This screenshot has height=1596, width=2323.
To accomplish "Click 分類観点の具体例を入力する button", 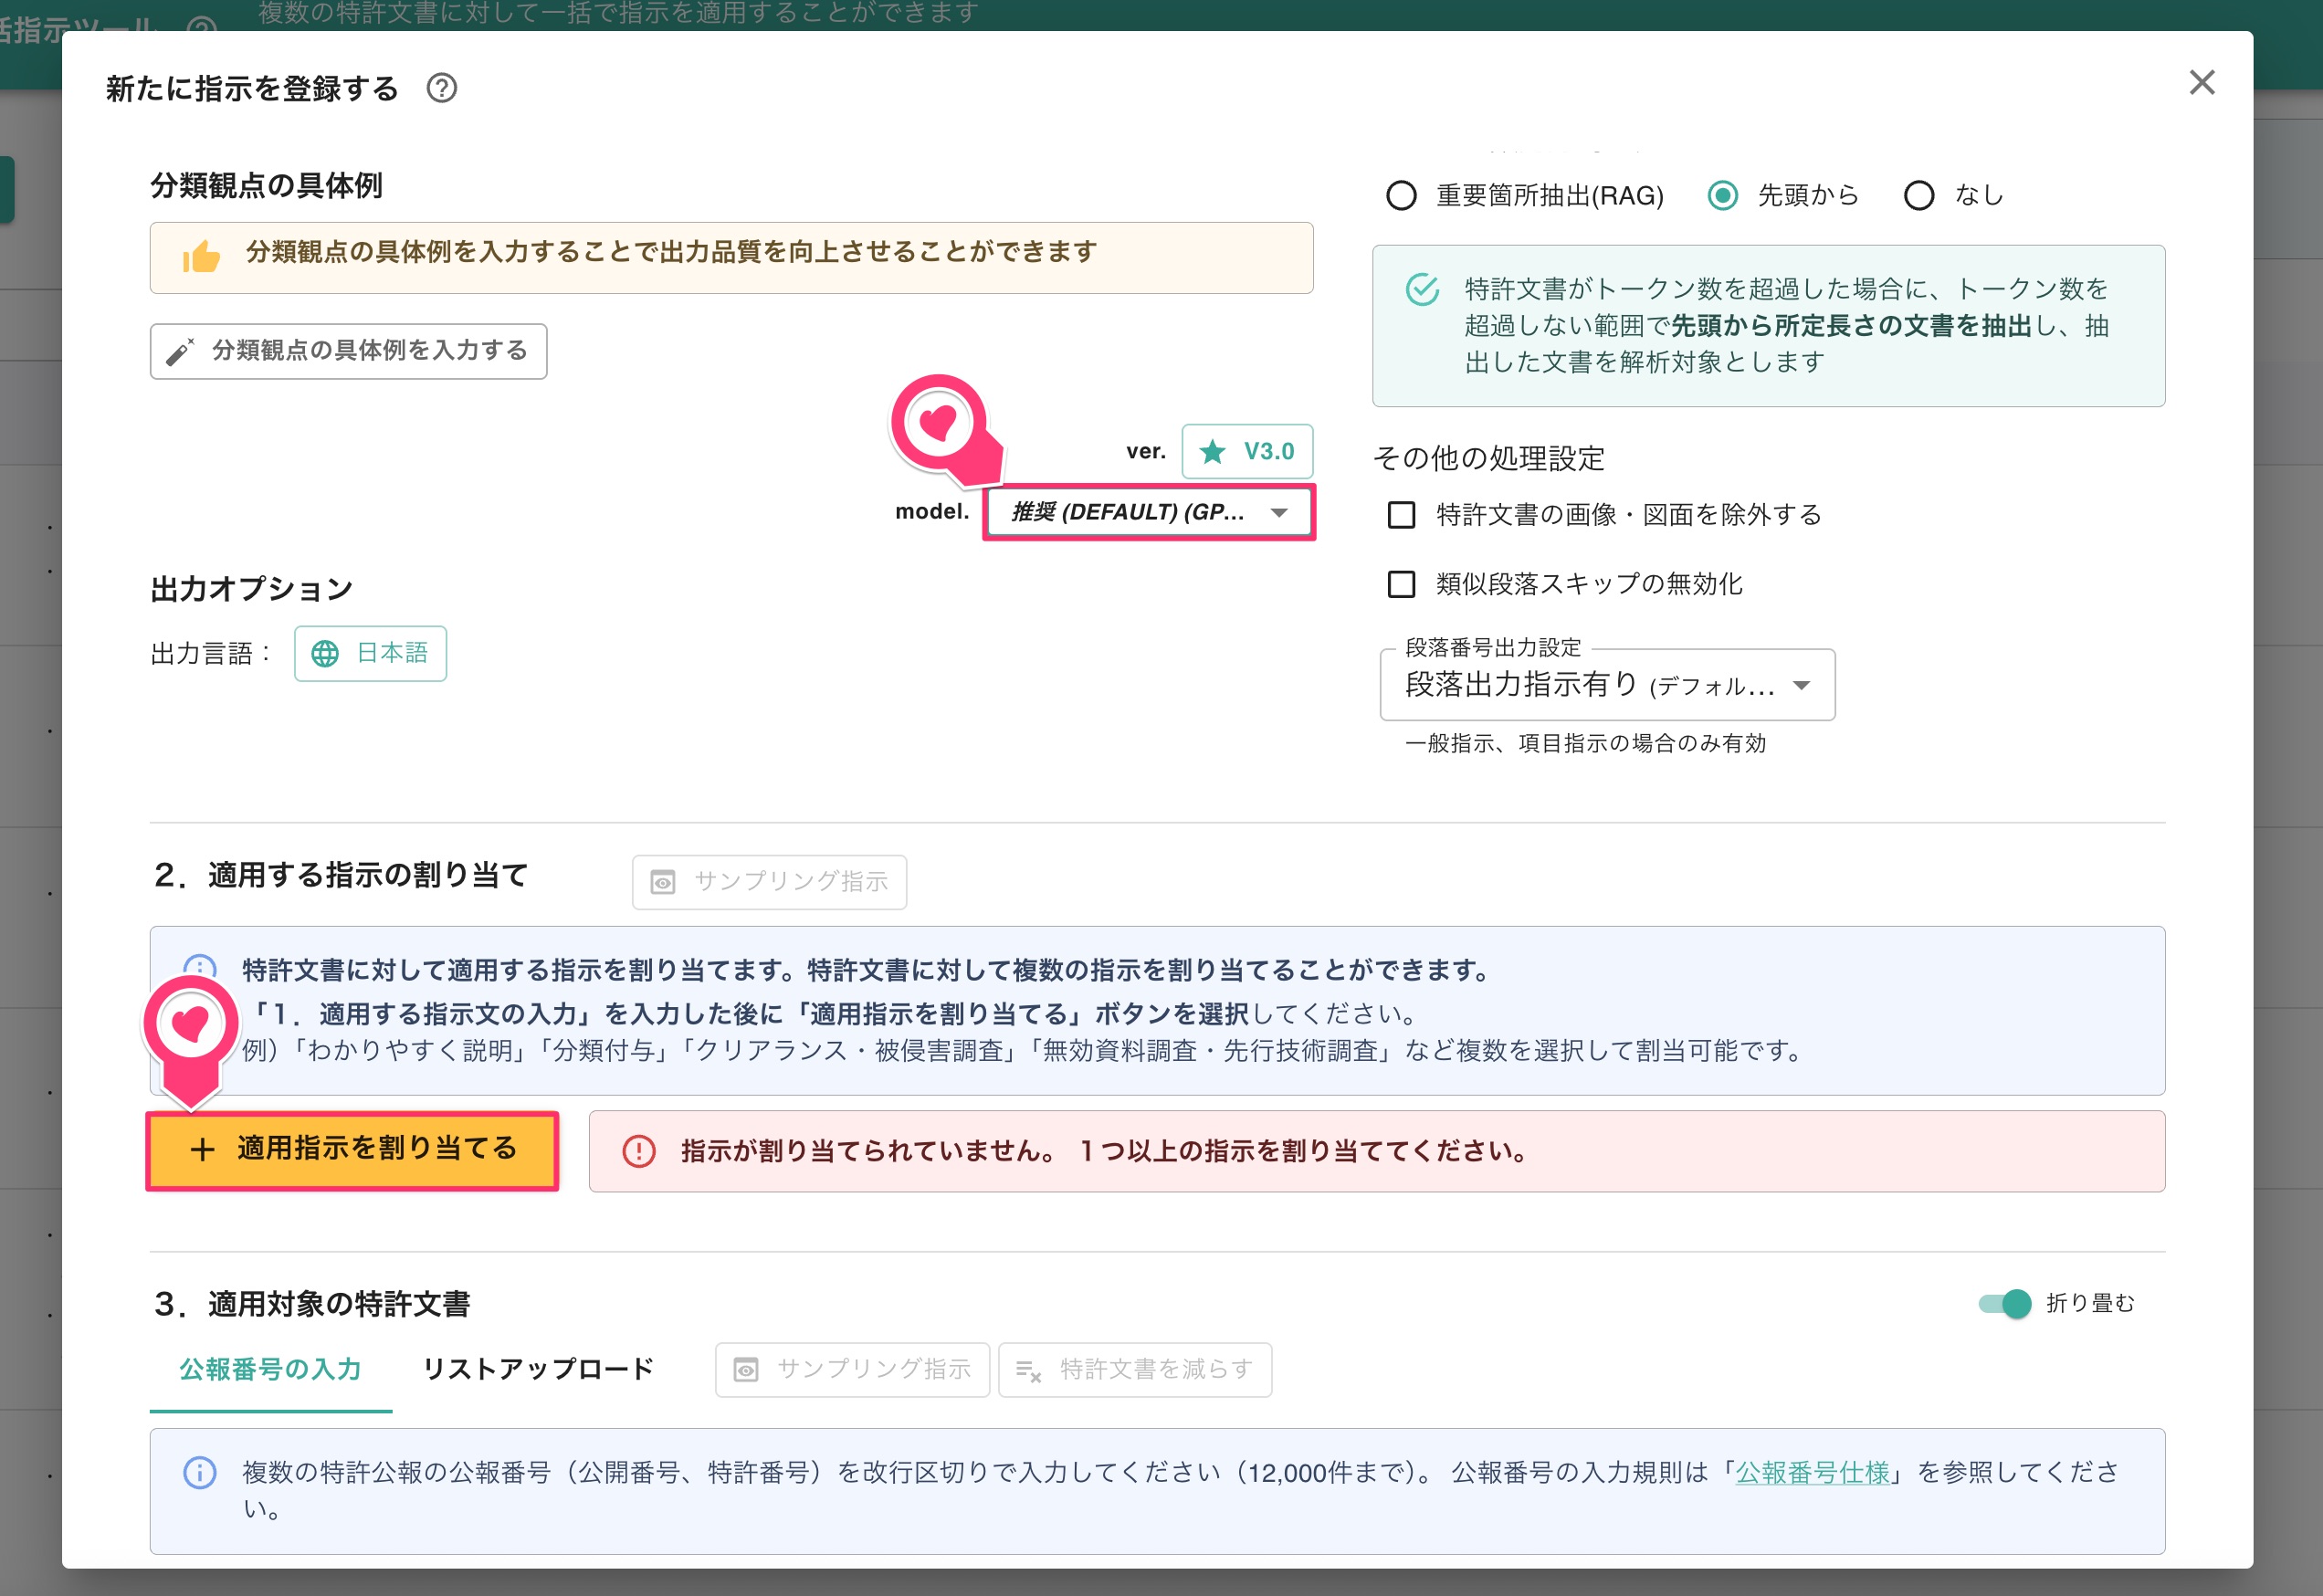I will 348,351.
